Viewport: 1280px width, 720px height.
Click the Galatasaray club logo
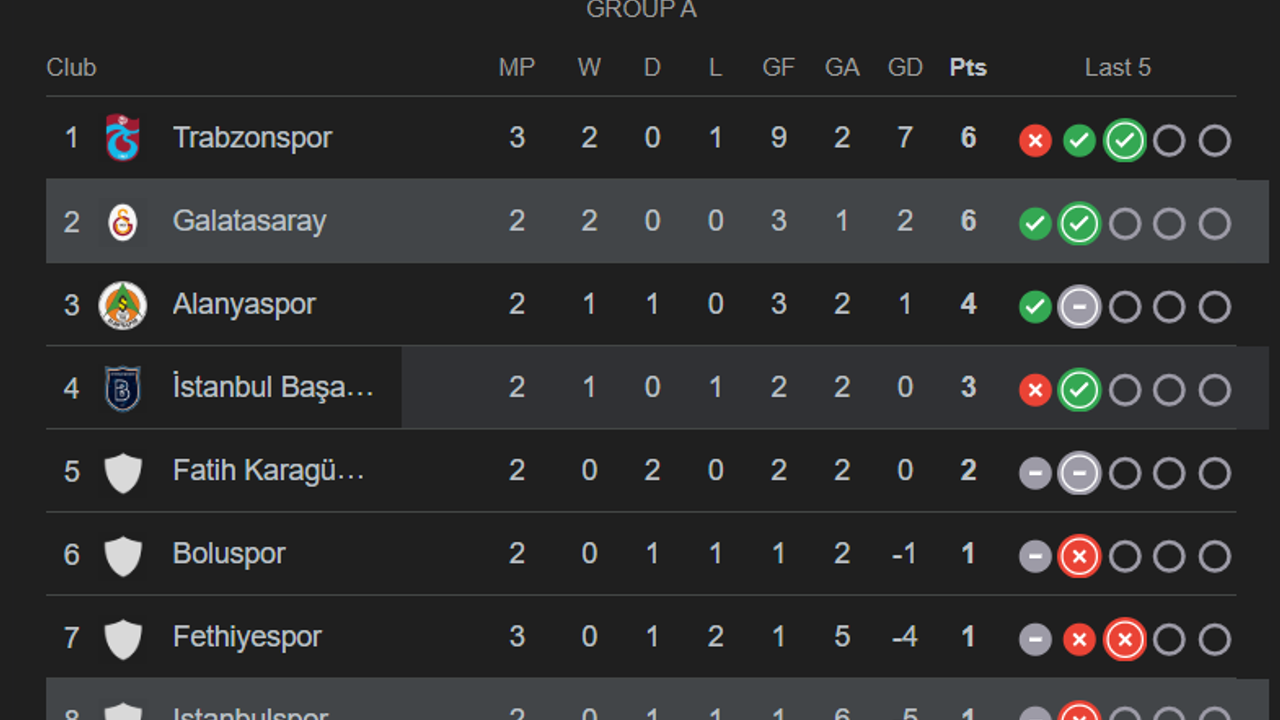[x=123, y=222]
